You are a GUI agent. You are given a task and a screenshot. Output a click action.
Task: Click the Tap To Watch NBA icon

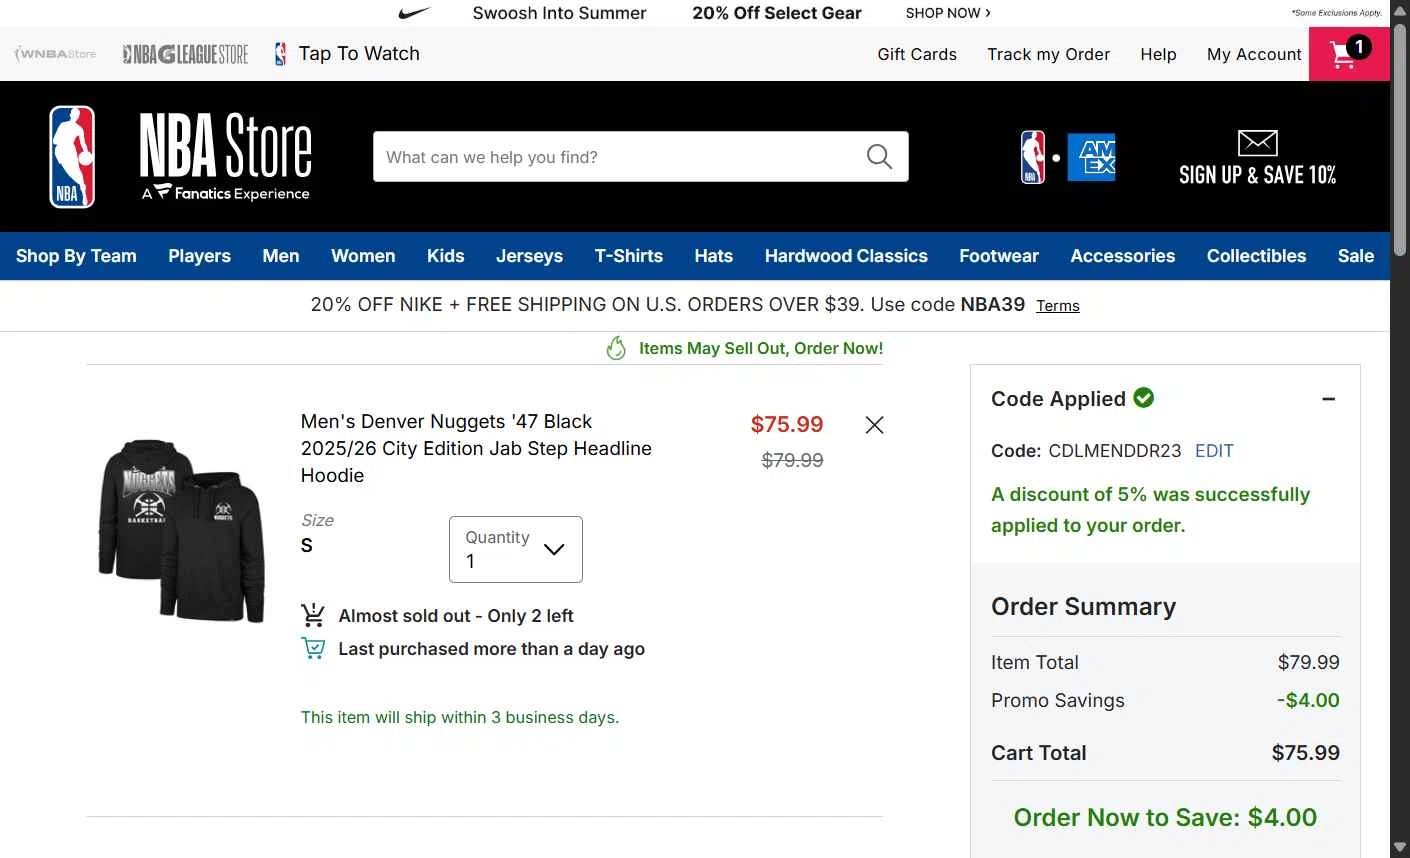pos(281,54)
